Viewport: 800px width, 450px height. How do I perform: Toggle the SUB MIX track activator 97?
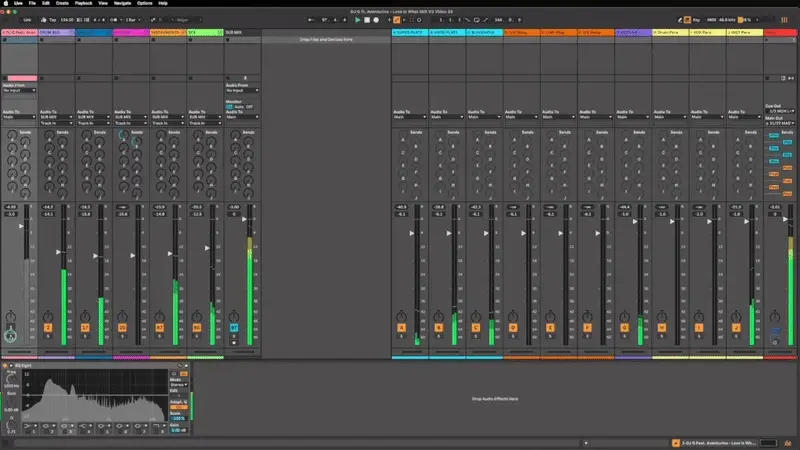tap(234, 328)
